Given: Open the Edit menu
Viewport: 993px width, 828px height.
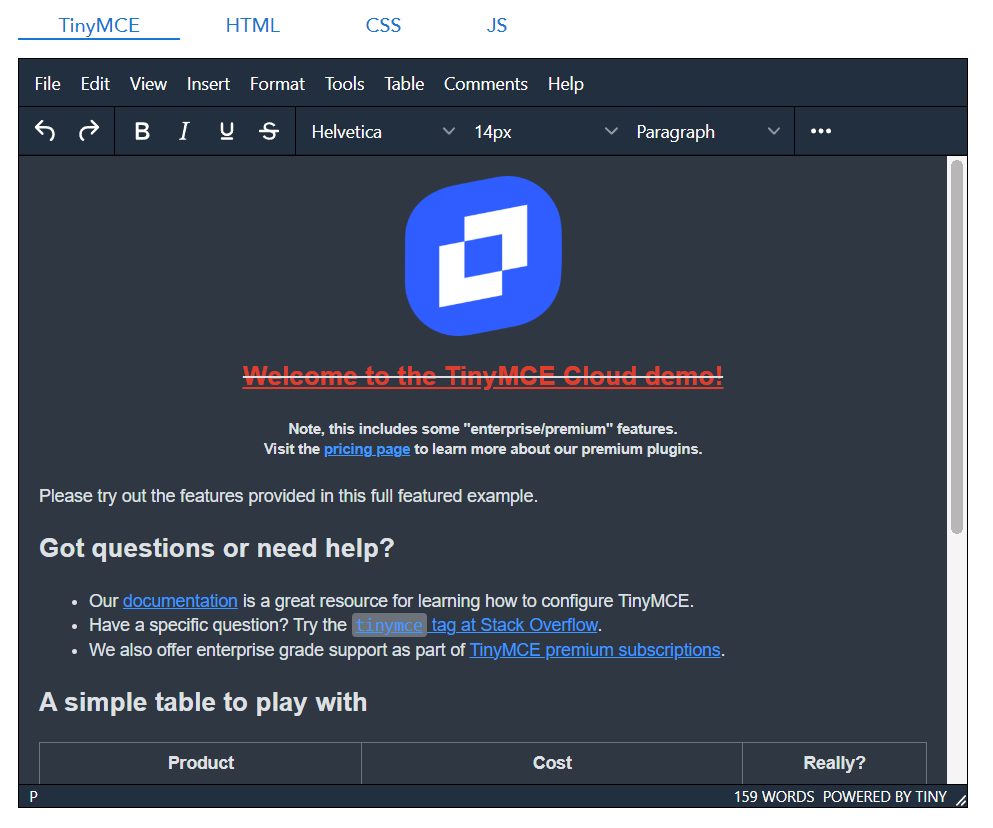Looking at the screenshot, I should (x=95, y=84).
